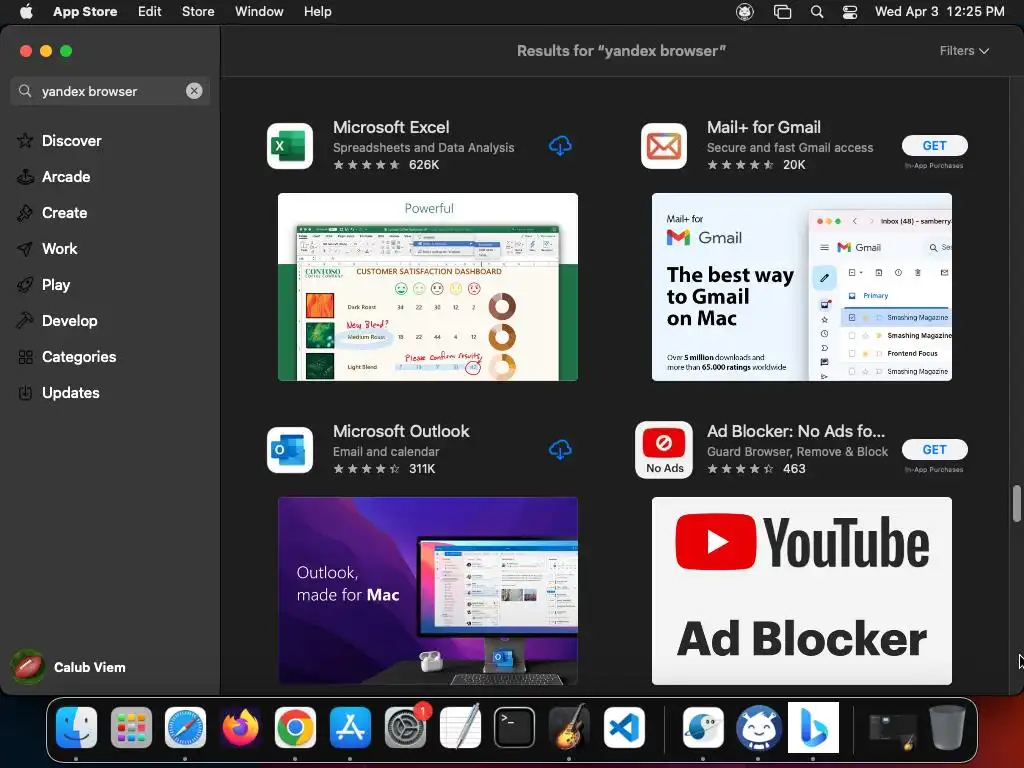The image size is (1024, 768).
Task: Get the Mail+ for Gmail app
Action: click(x=935, y=146)
